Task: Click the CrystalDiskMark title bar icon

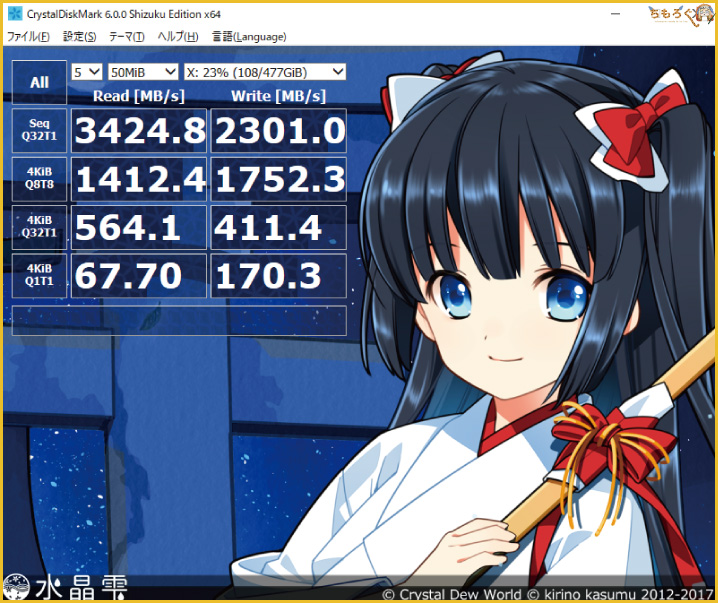Action: 15,14
